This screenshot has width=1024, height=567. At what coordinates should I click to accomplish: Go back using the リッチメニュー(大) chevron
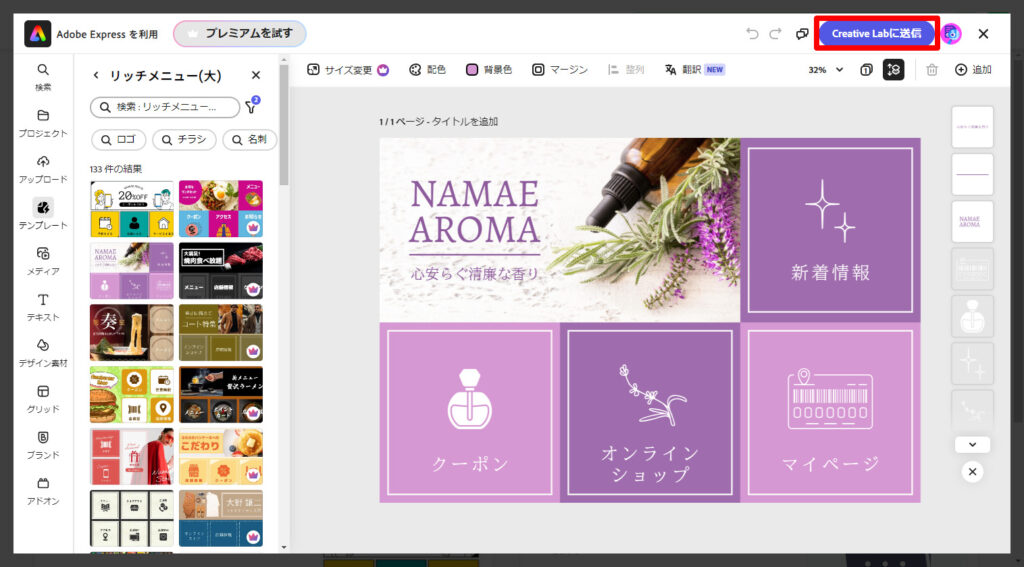[x=96, y=75]
